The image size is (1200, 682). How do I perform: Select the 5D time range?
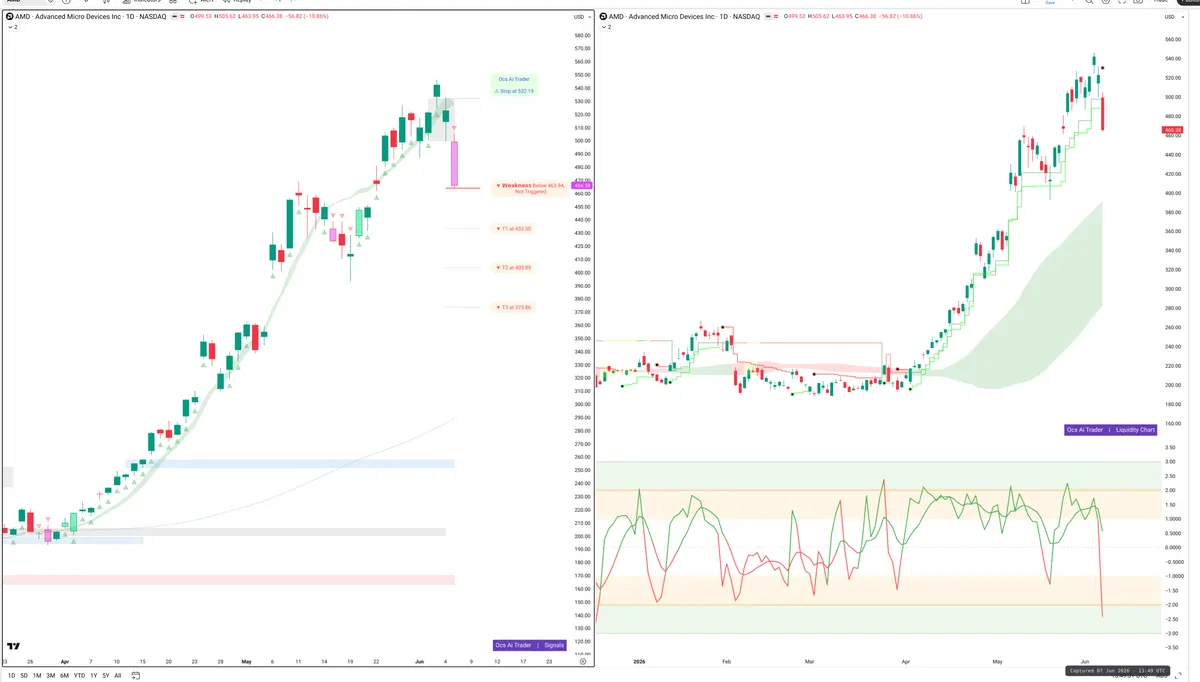[x=24, y=675]
